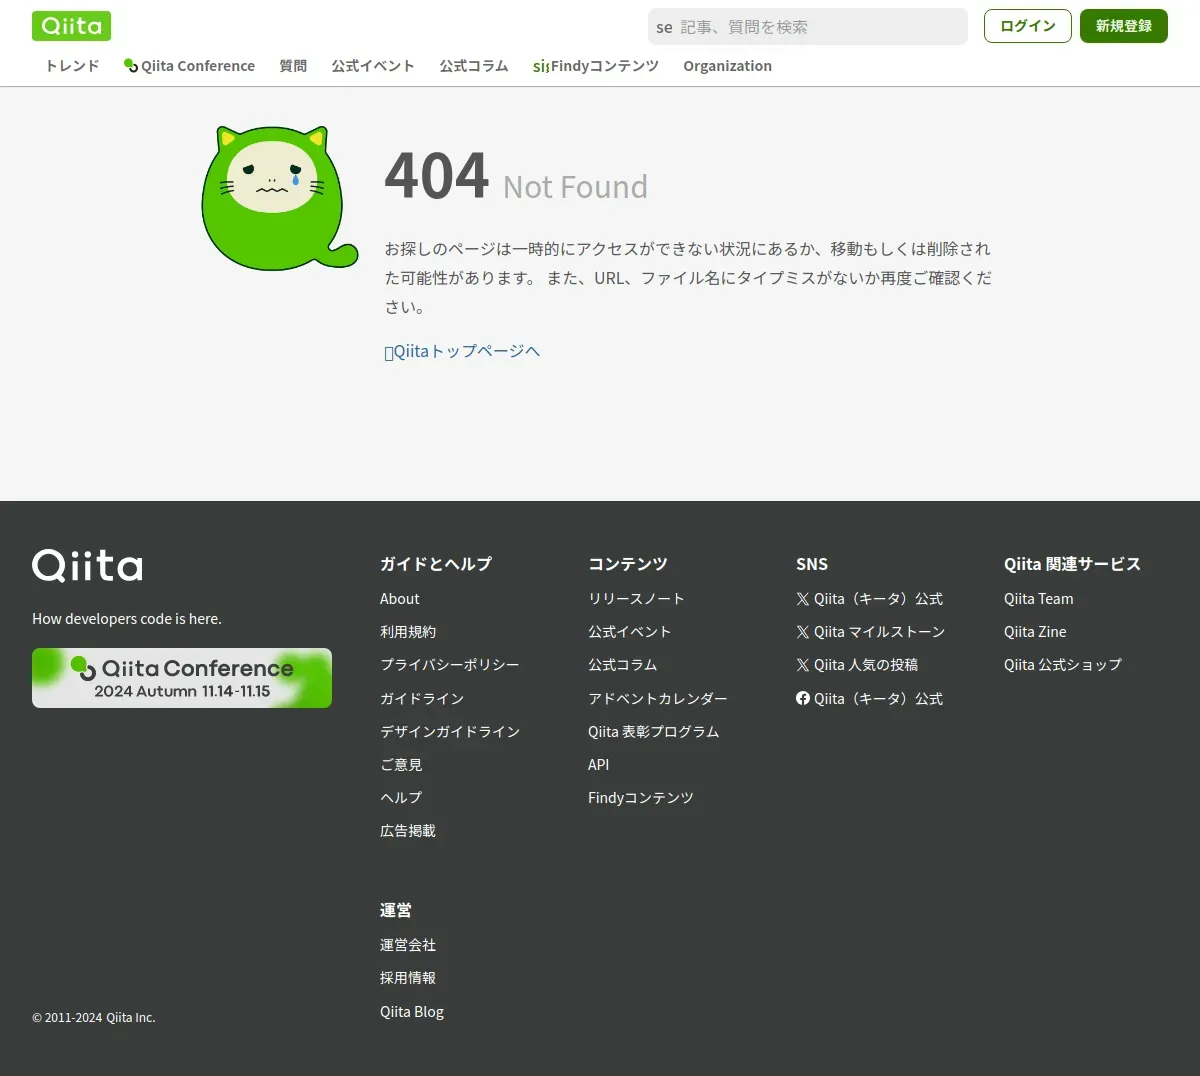The width and height of the screenshot is (1200, 1076).
Task: Open デザインガイドライン footer link
Action: 450,732
